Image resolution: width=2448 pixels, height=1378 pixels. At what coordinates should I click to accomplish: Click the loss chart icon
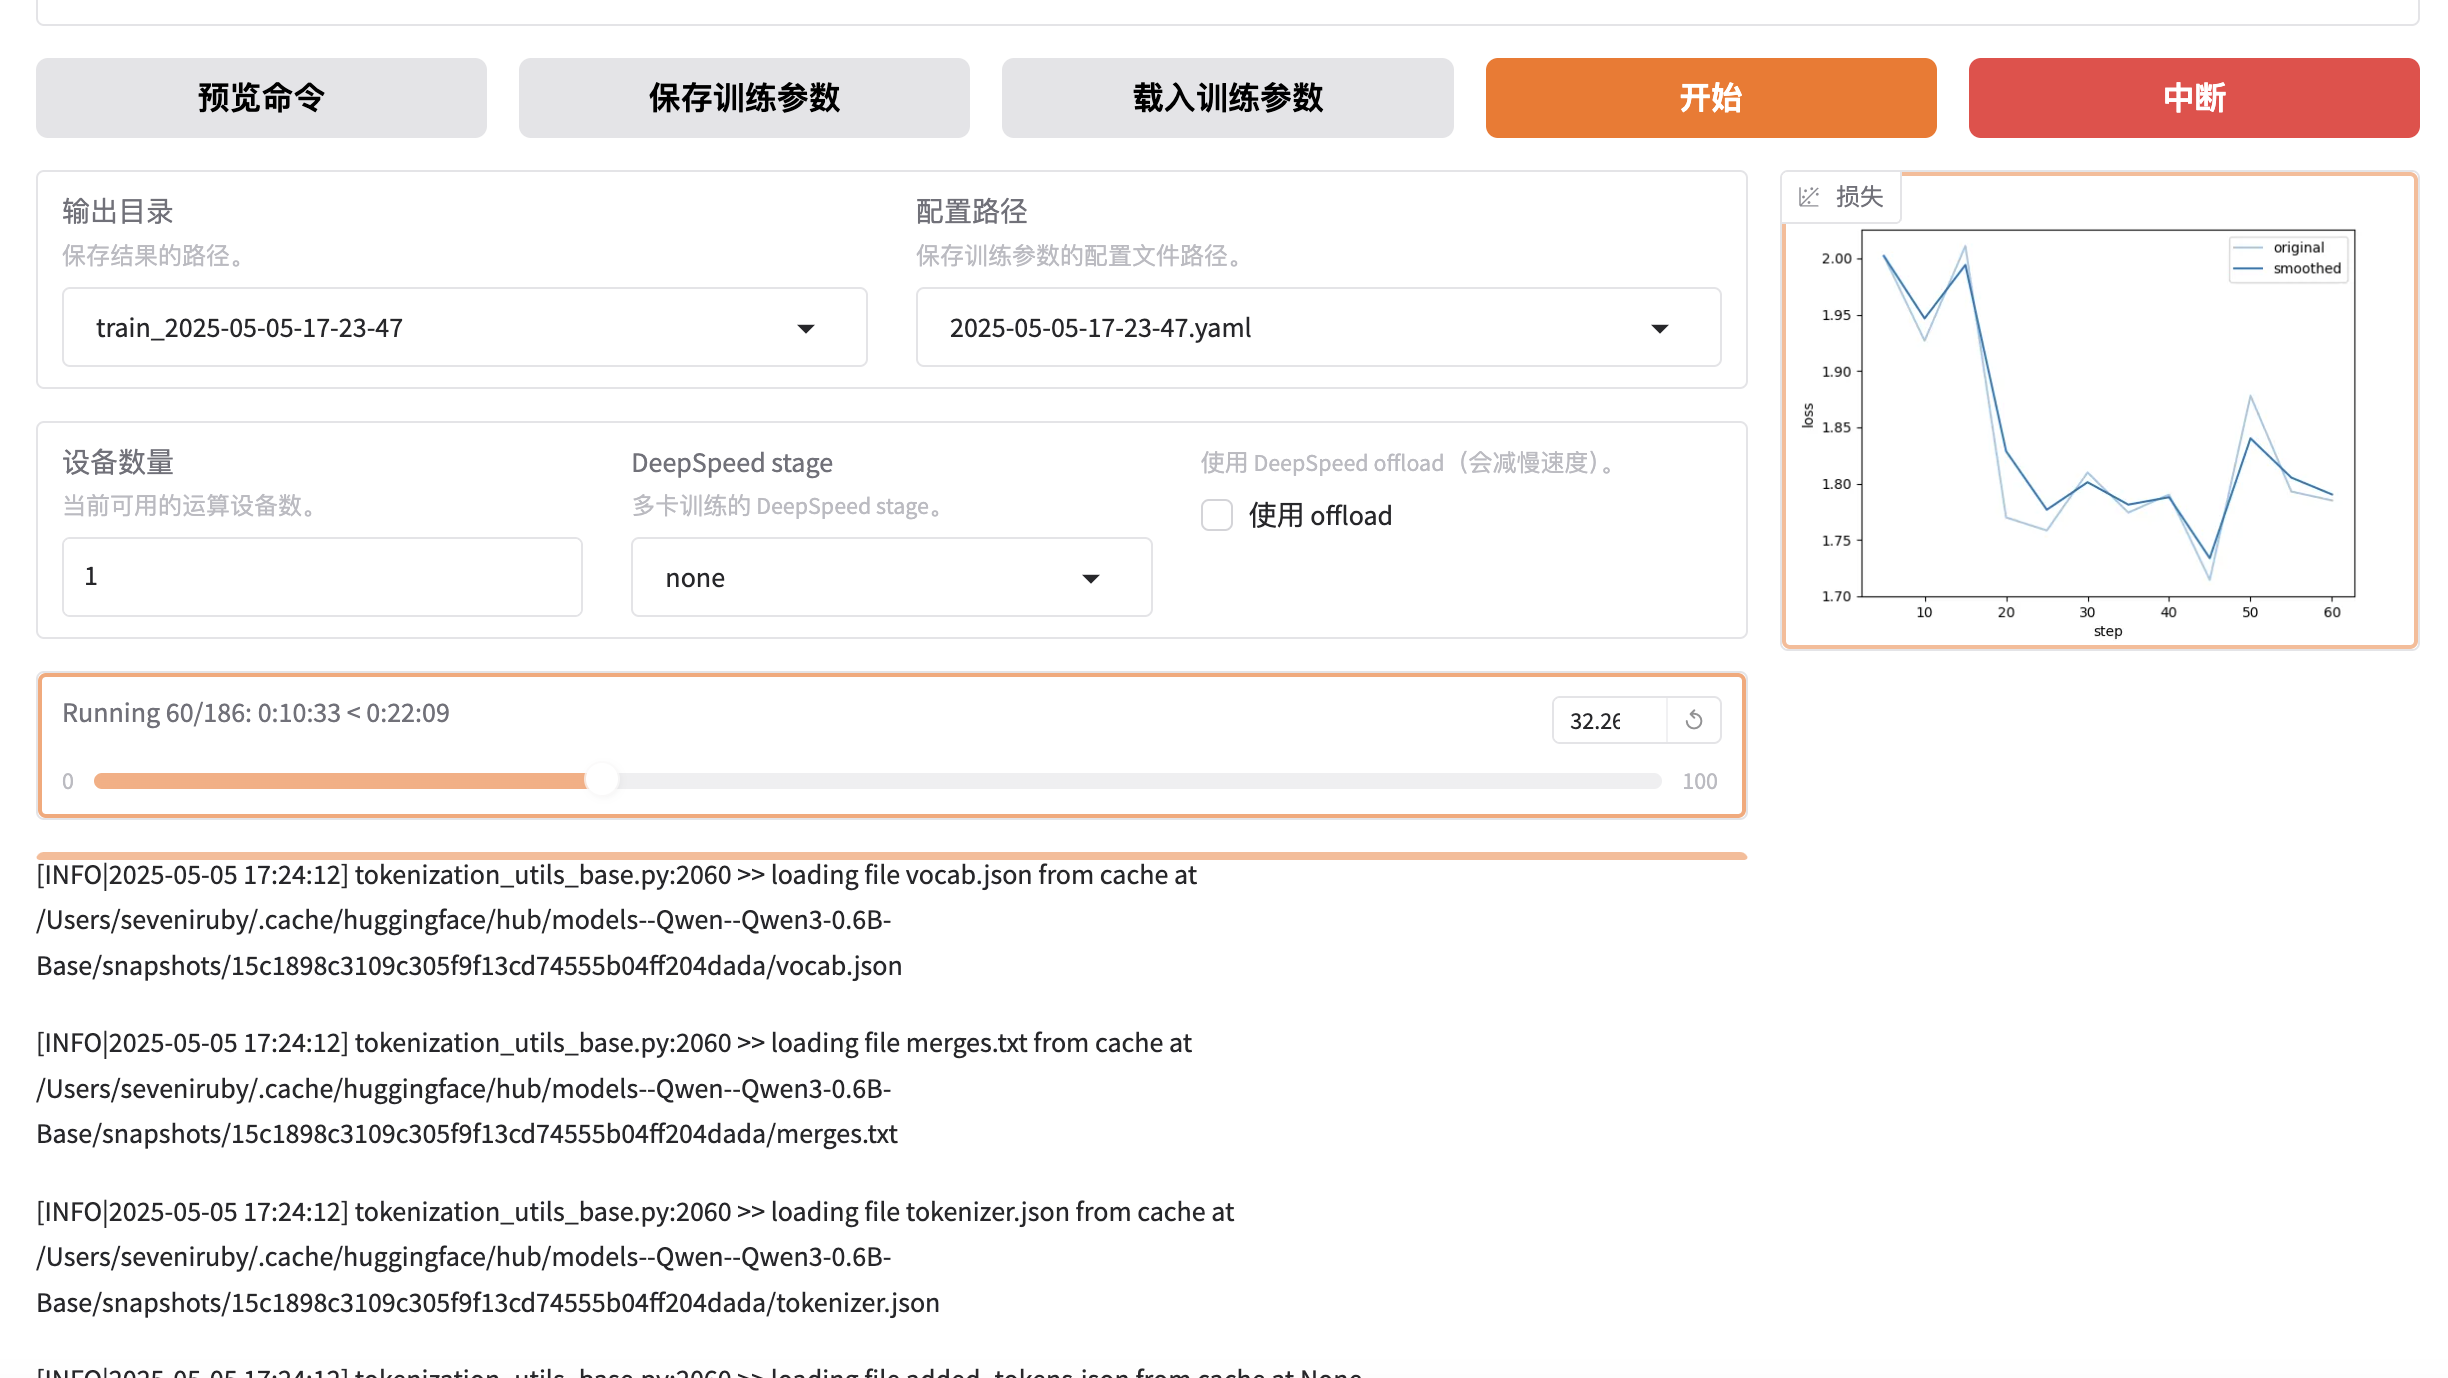pos(1808,197)
